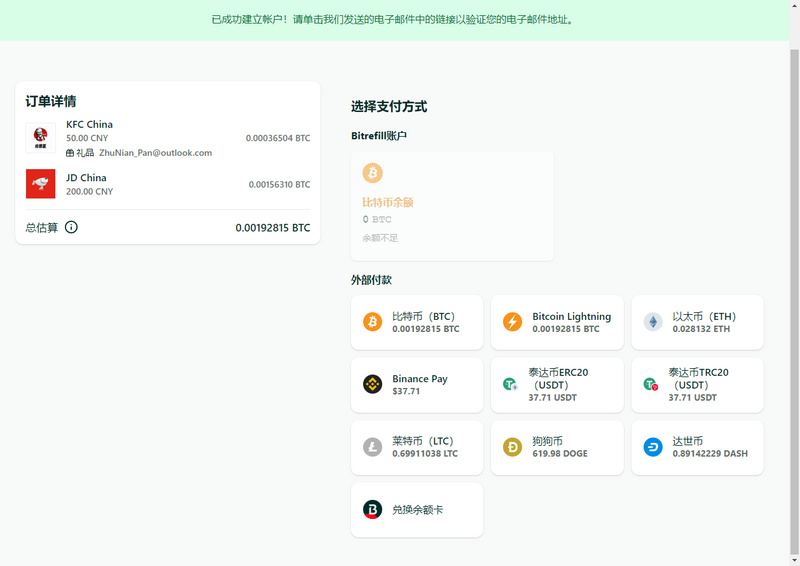Select 泰达币TRC20 (USDT) label
Image resolution: width=800 pixels, height=566 pixels.
[x=698, y=379]
